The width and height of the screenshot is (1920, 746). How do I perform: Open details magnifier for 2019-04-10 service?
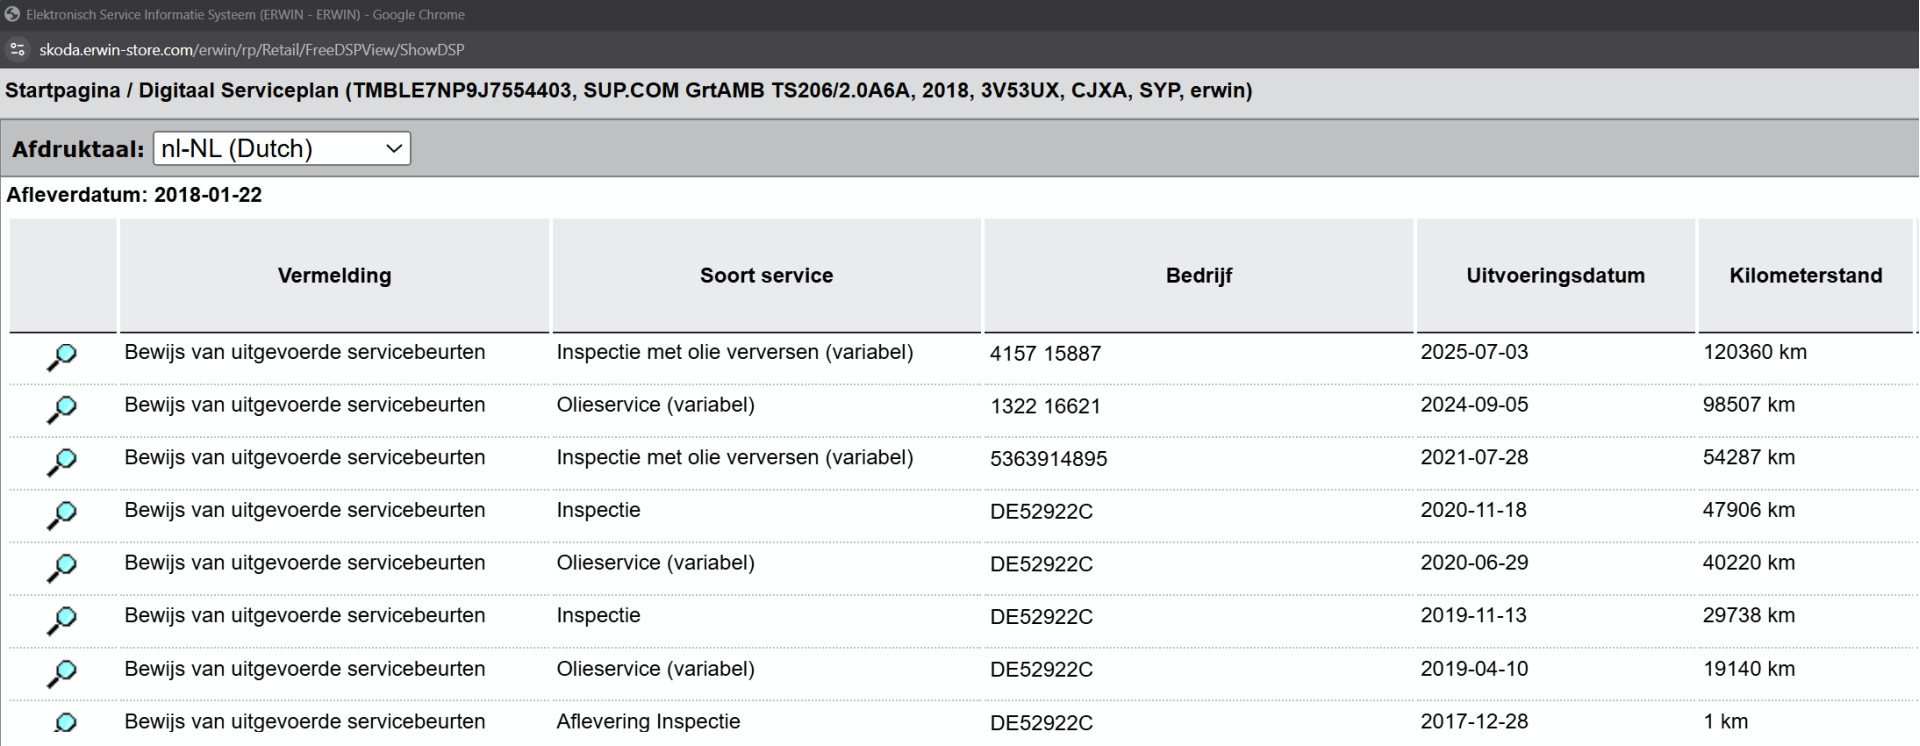pos(62,674)
